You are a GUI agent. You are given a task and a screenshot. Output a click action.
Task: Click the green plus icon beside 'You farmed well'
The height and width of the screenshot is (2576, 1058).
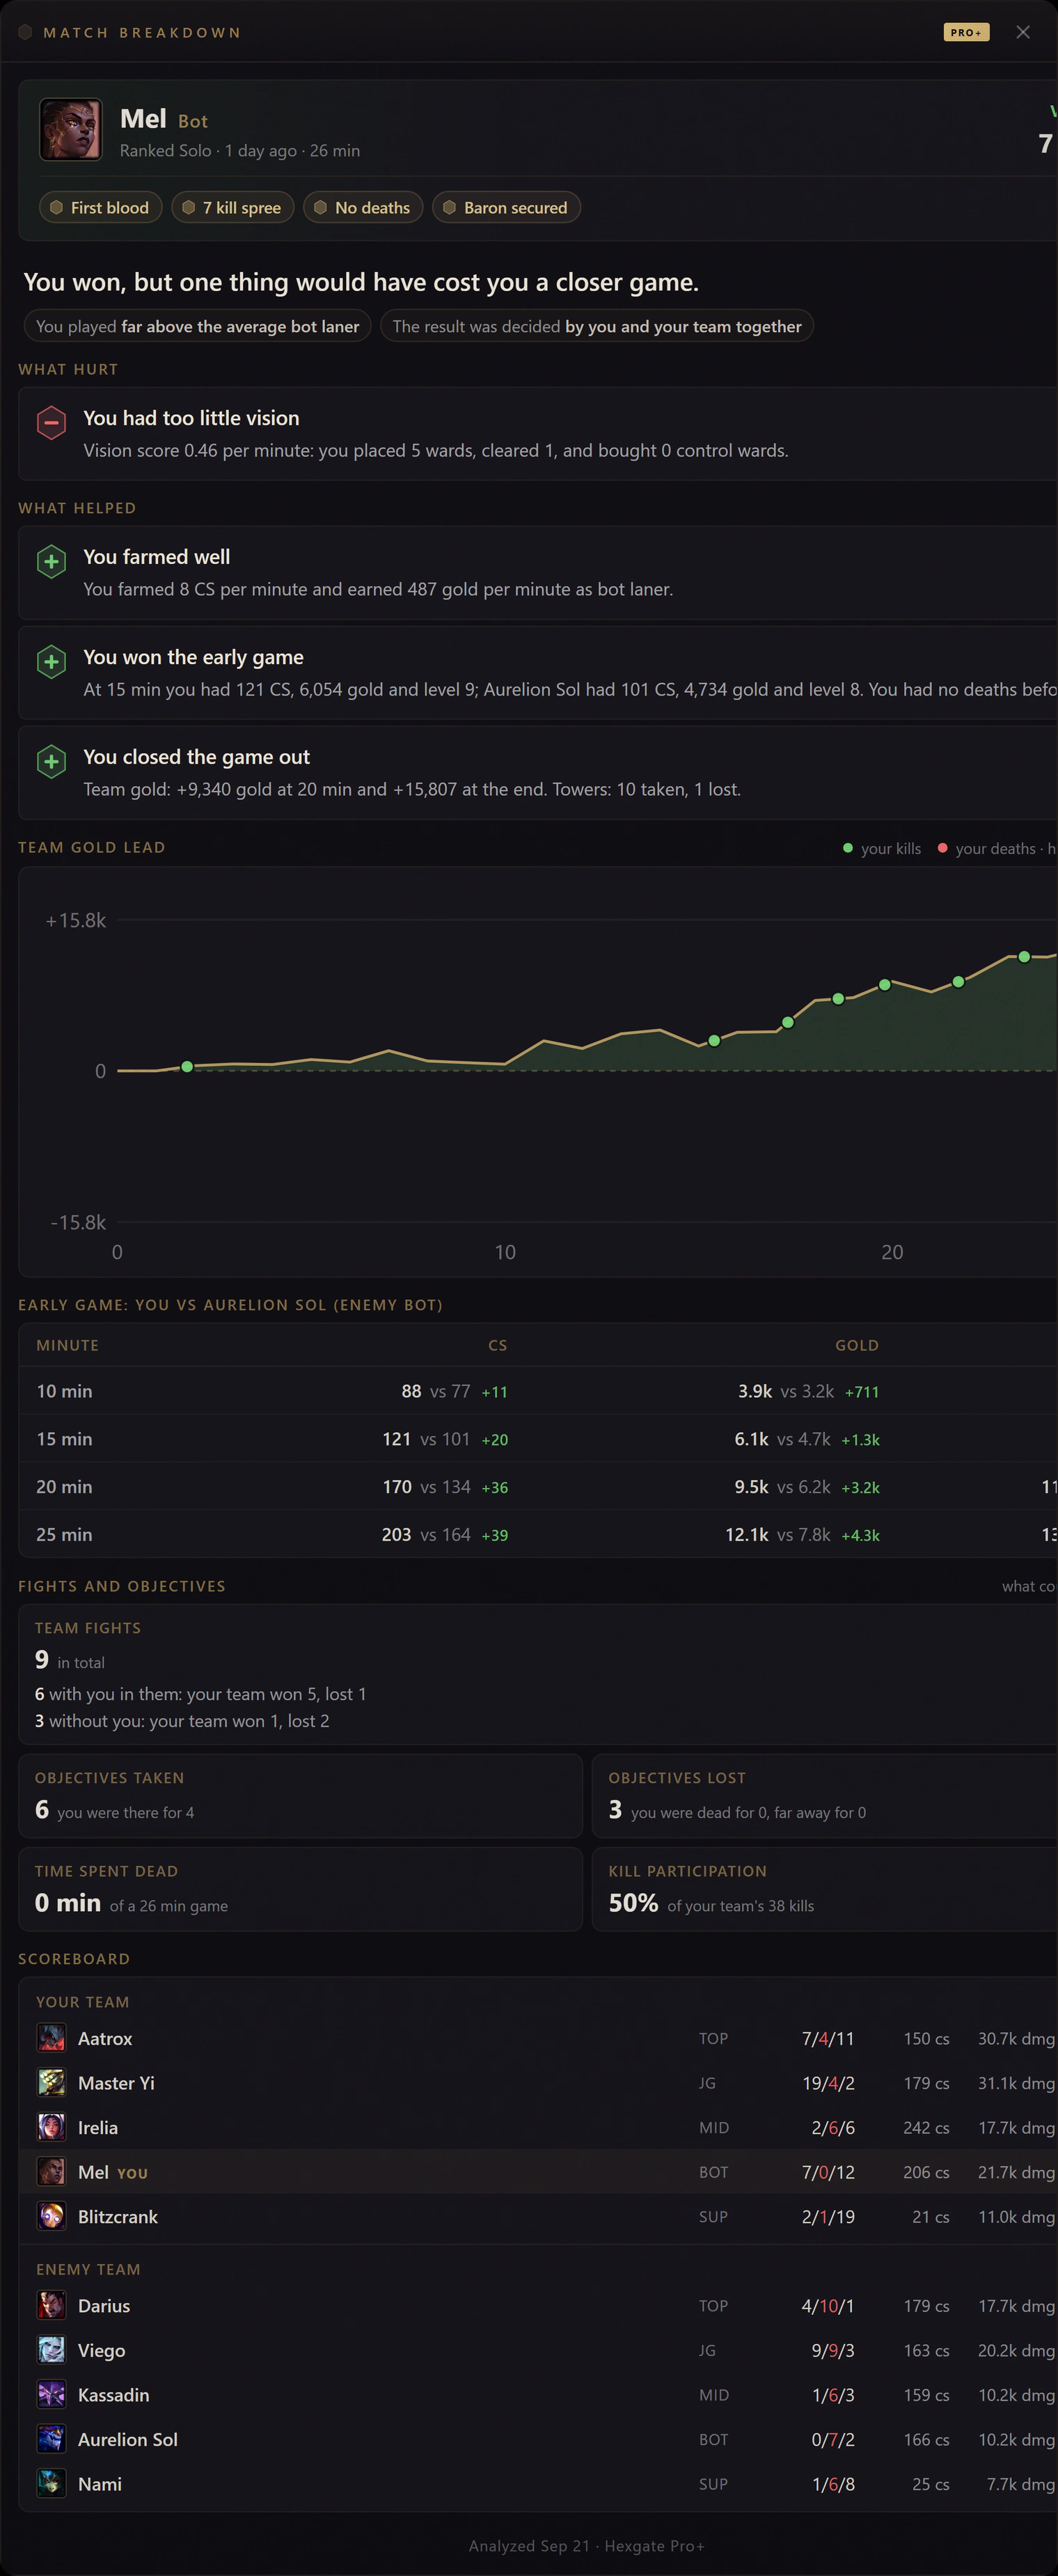coord(52,562)
